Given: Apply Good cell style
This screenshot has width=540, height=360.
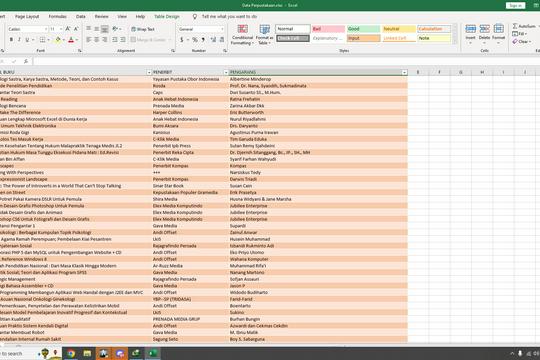Looking at the screenshot, I should click(363, 29).
